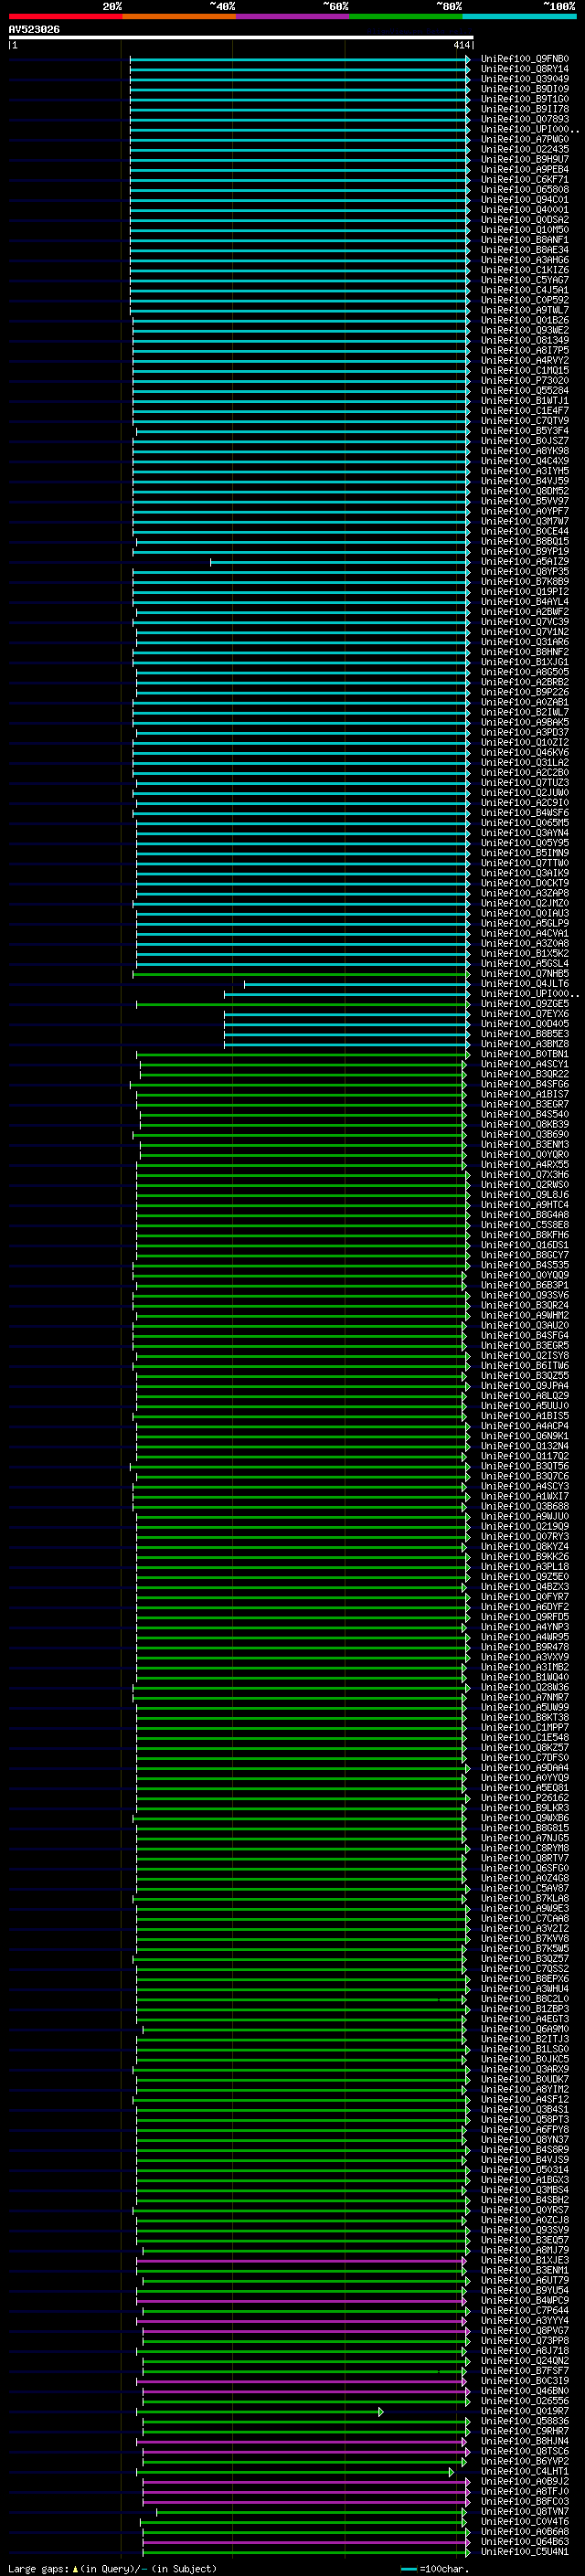Open the last hit UniRef100_C5U4N1
Screen dimensions: 585x2576
tap(524, 2551)
